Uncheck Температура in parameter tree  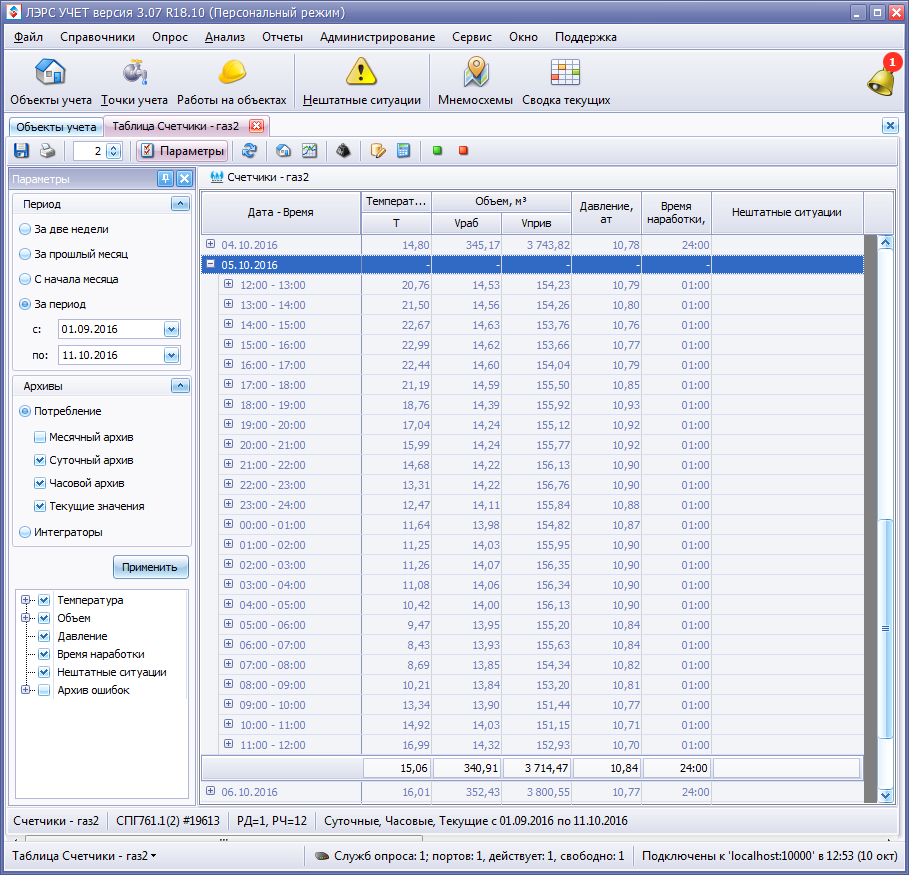tap(44, 600)
